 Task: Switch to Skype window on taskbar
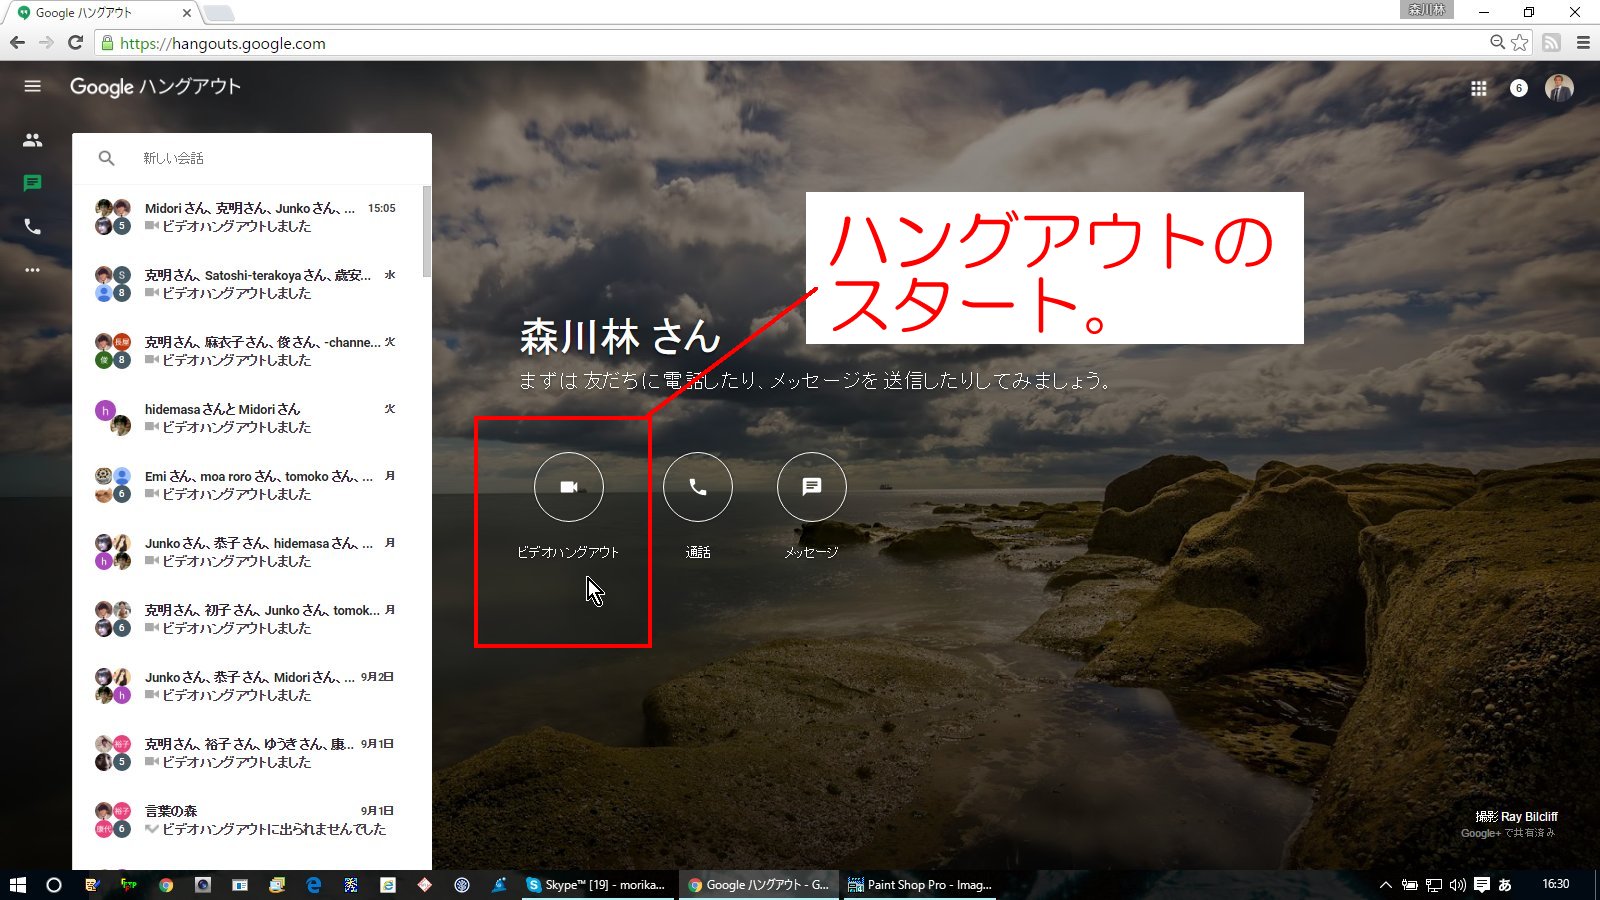(596, 885)
